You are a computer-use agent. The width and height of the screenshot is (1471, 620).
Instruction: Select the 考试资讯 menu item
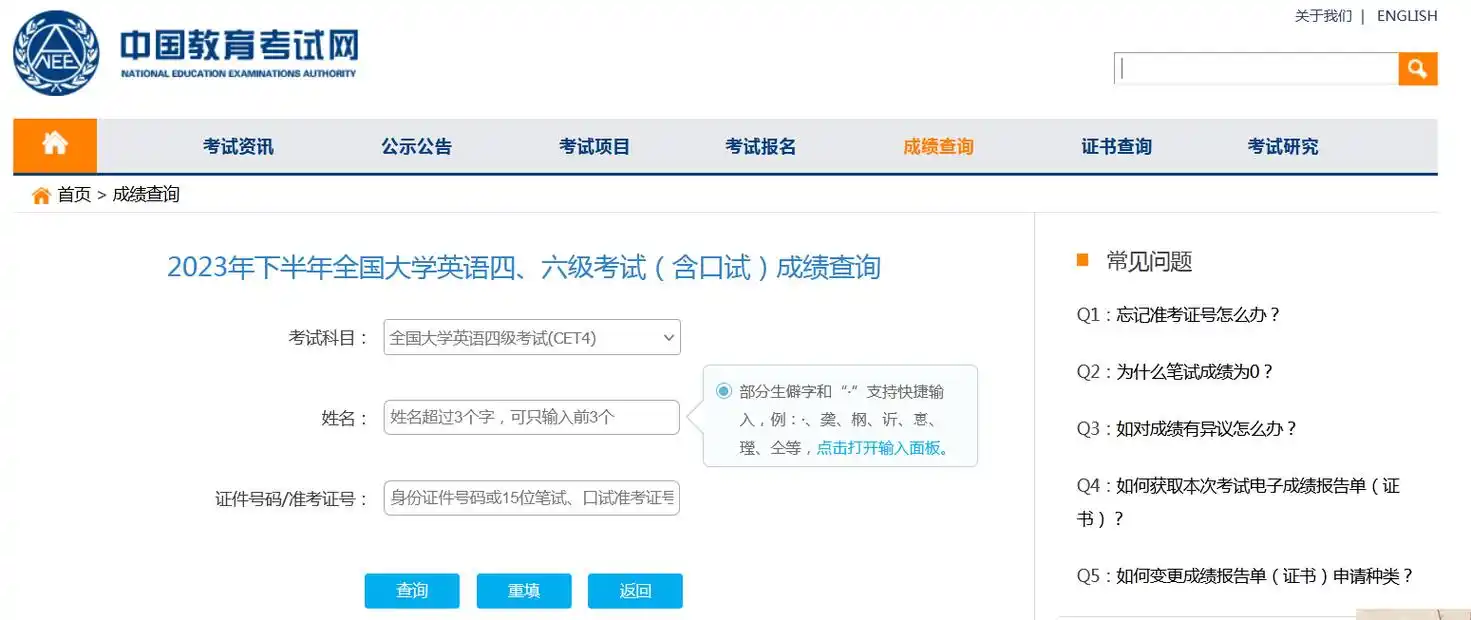tap(237, 145)
